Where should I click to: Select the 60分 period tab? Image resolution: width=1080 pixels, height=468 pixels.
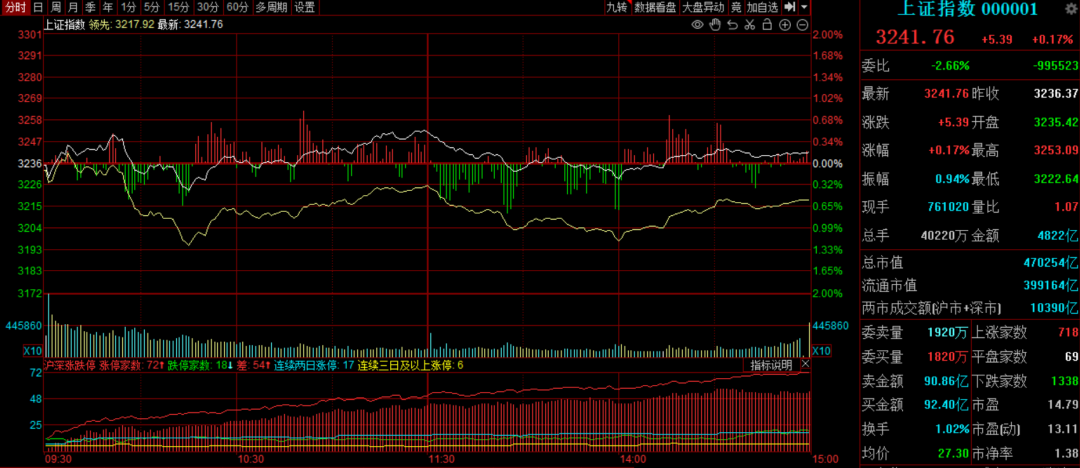click(x=237, y=8)
